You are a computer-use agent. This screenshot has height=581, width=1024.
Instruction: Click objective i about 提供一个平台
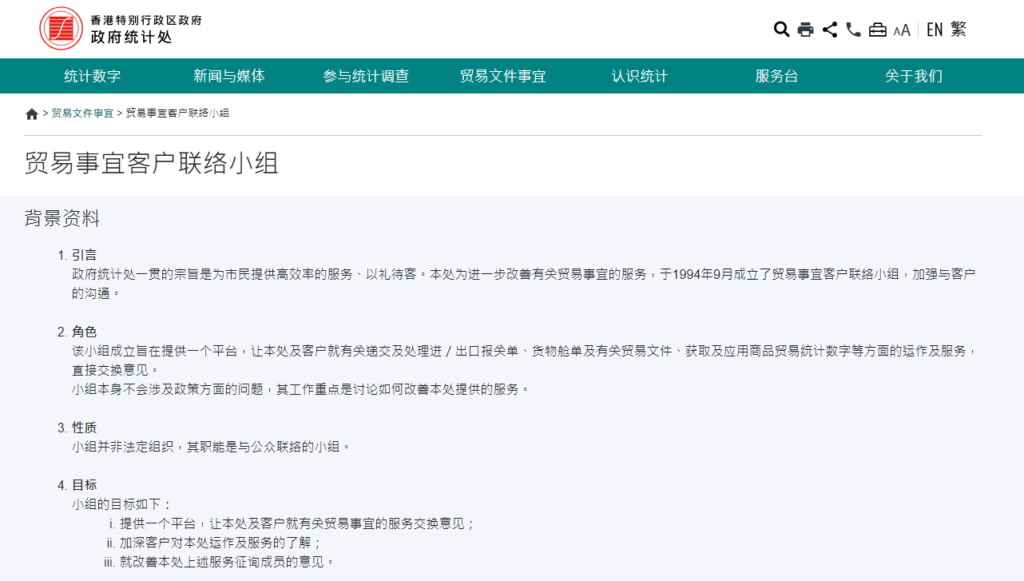[x=297, y=524]
